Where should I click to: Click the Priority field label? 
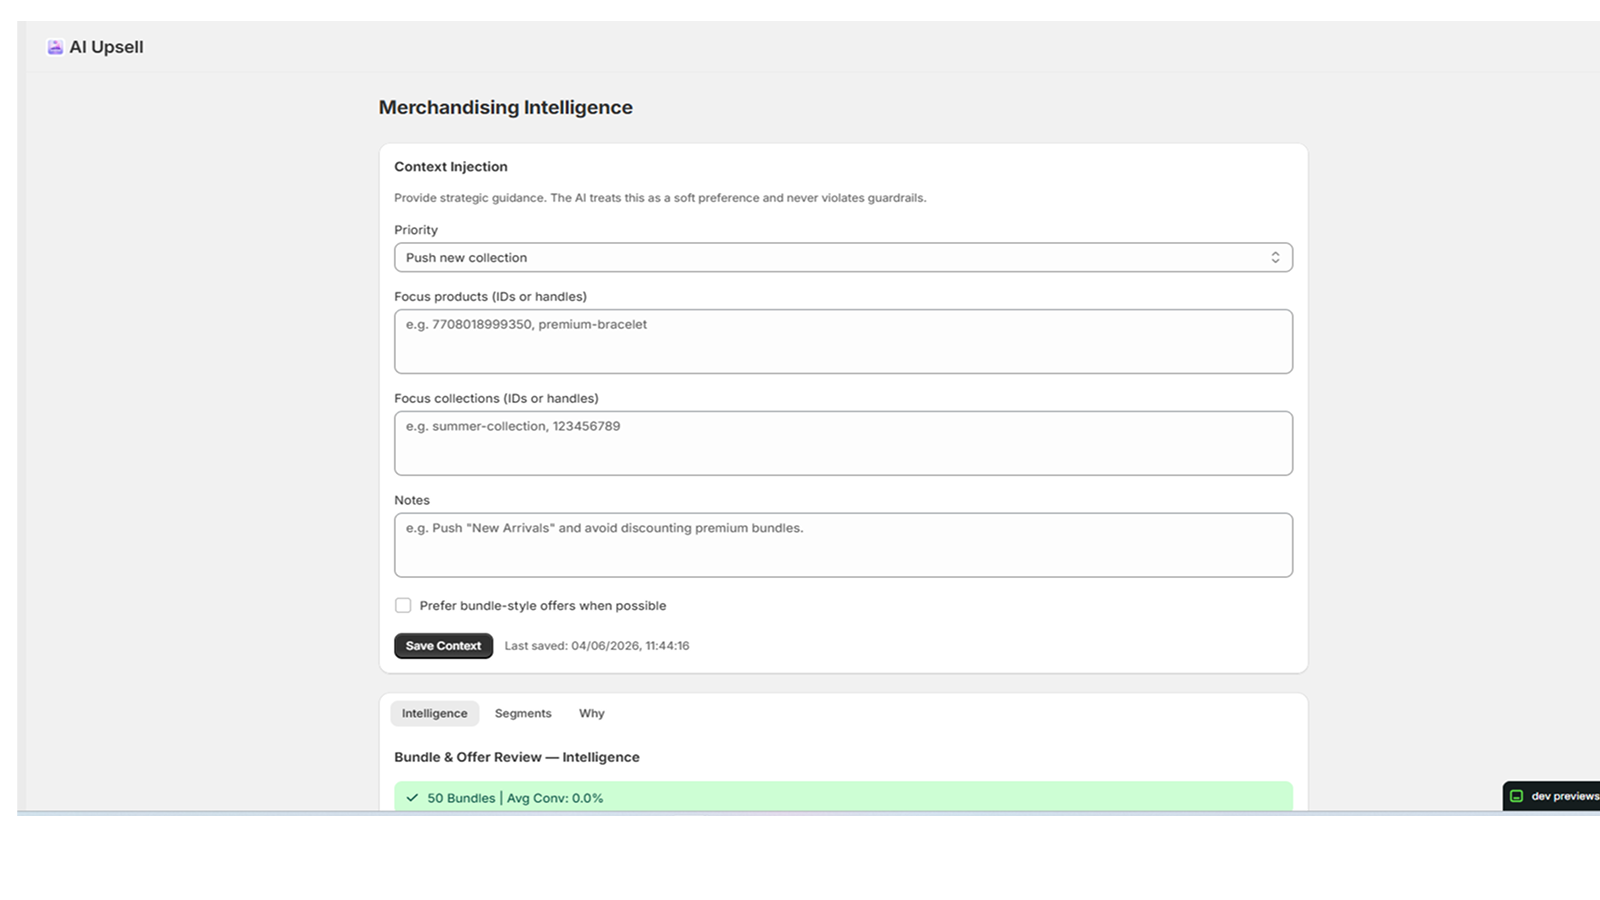tap(416, 230)
